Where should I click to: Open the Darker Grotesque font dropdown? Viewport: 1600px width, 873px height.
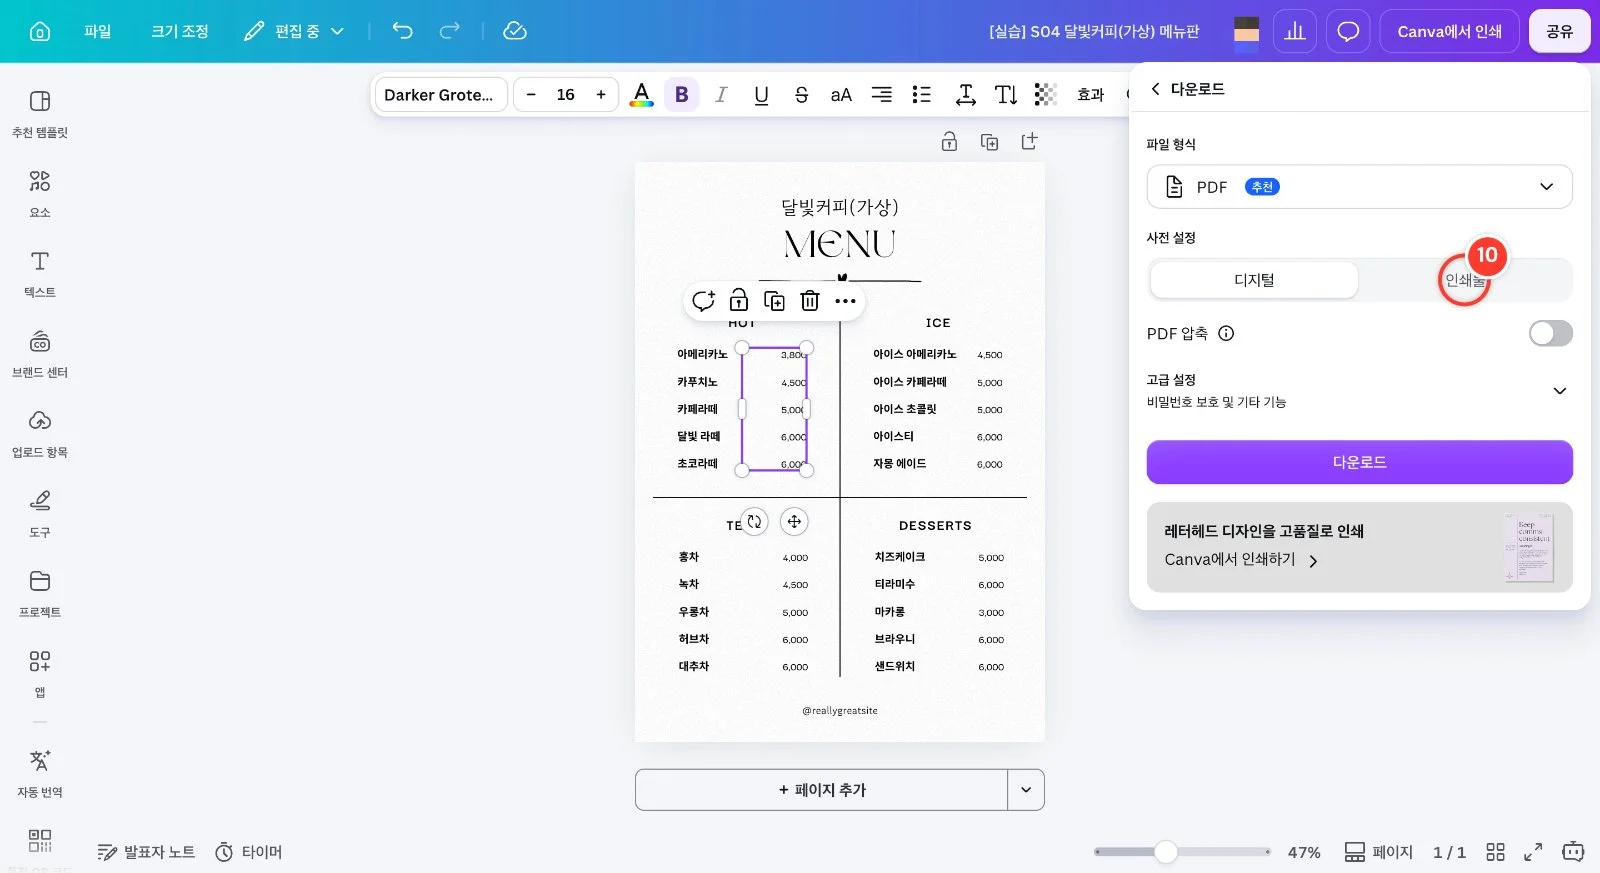440,95
